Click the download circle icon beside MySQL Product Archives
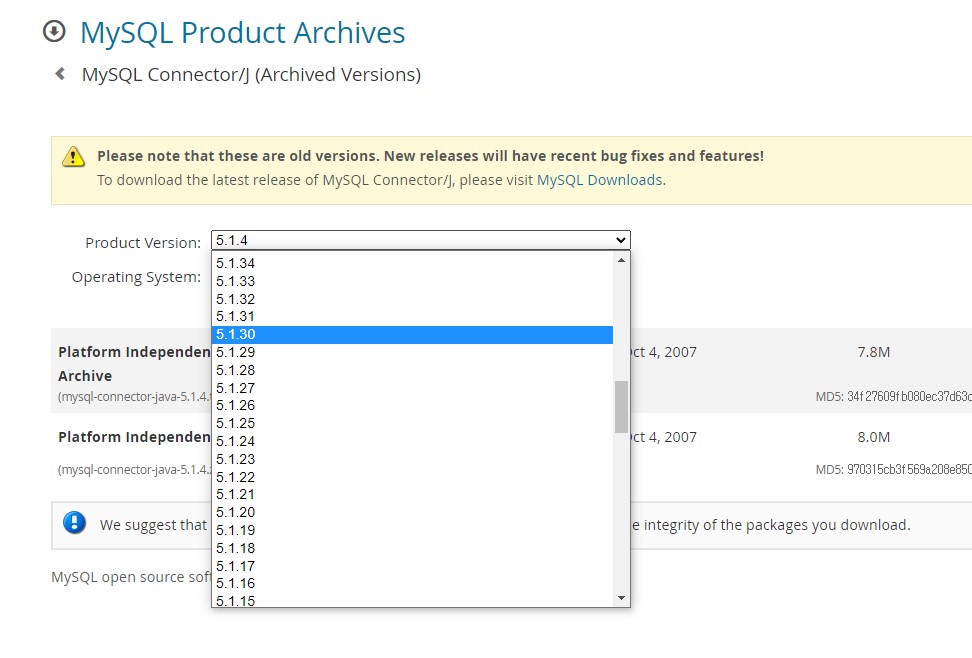972x658 pixels. click(54, 31)
